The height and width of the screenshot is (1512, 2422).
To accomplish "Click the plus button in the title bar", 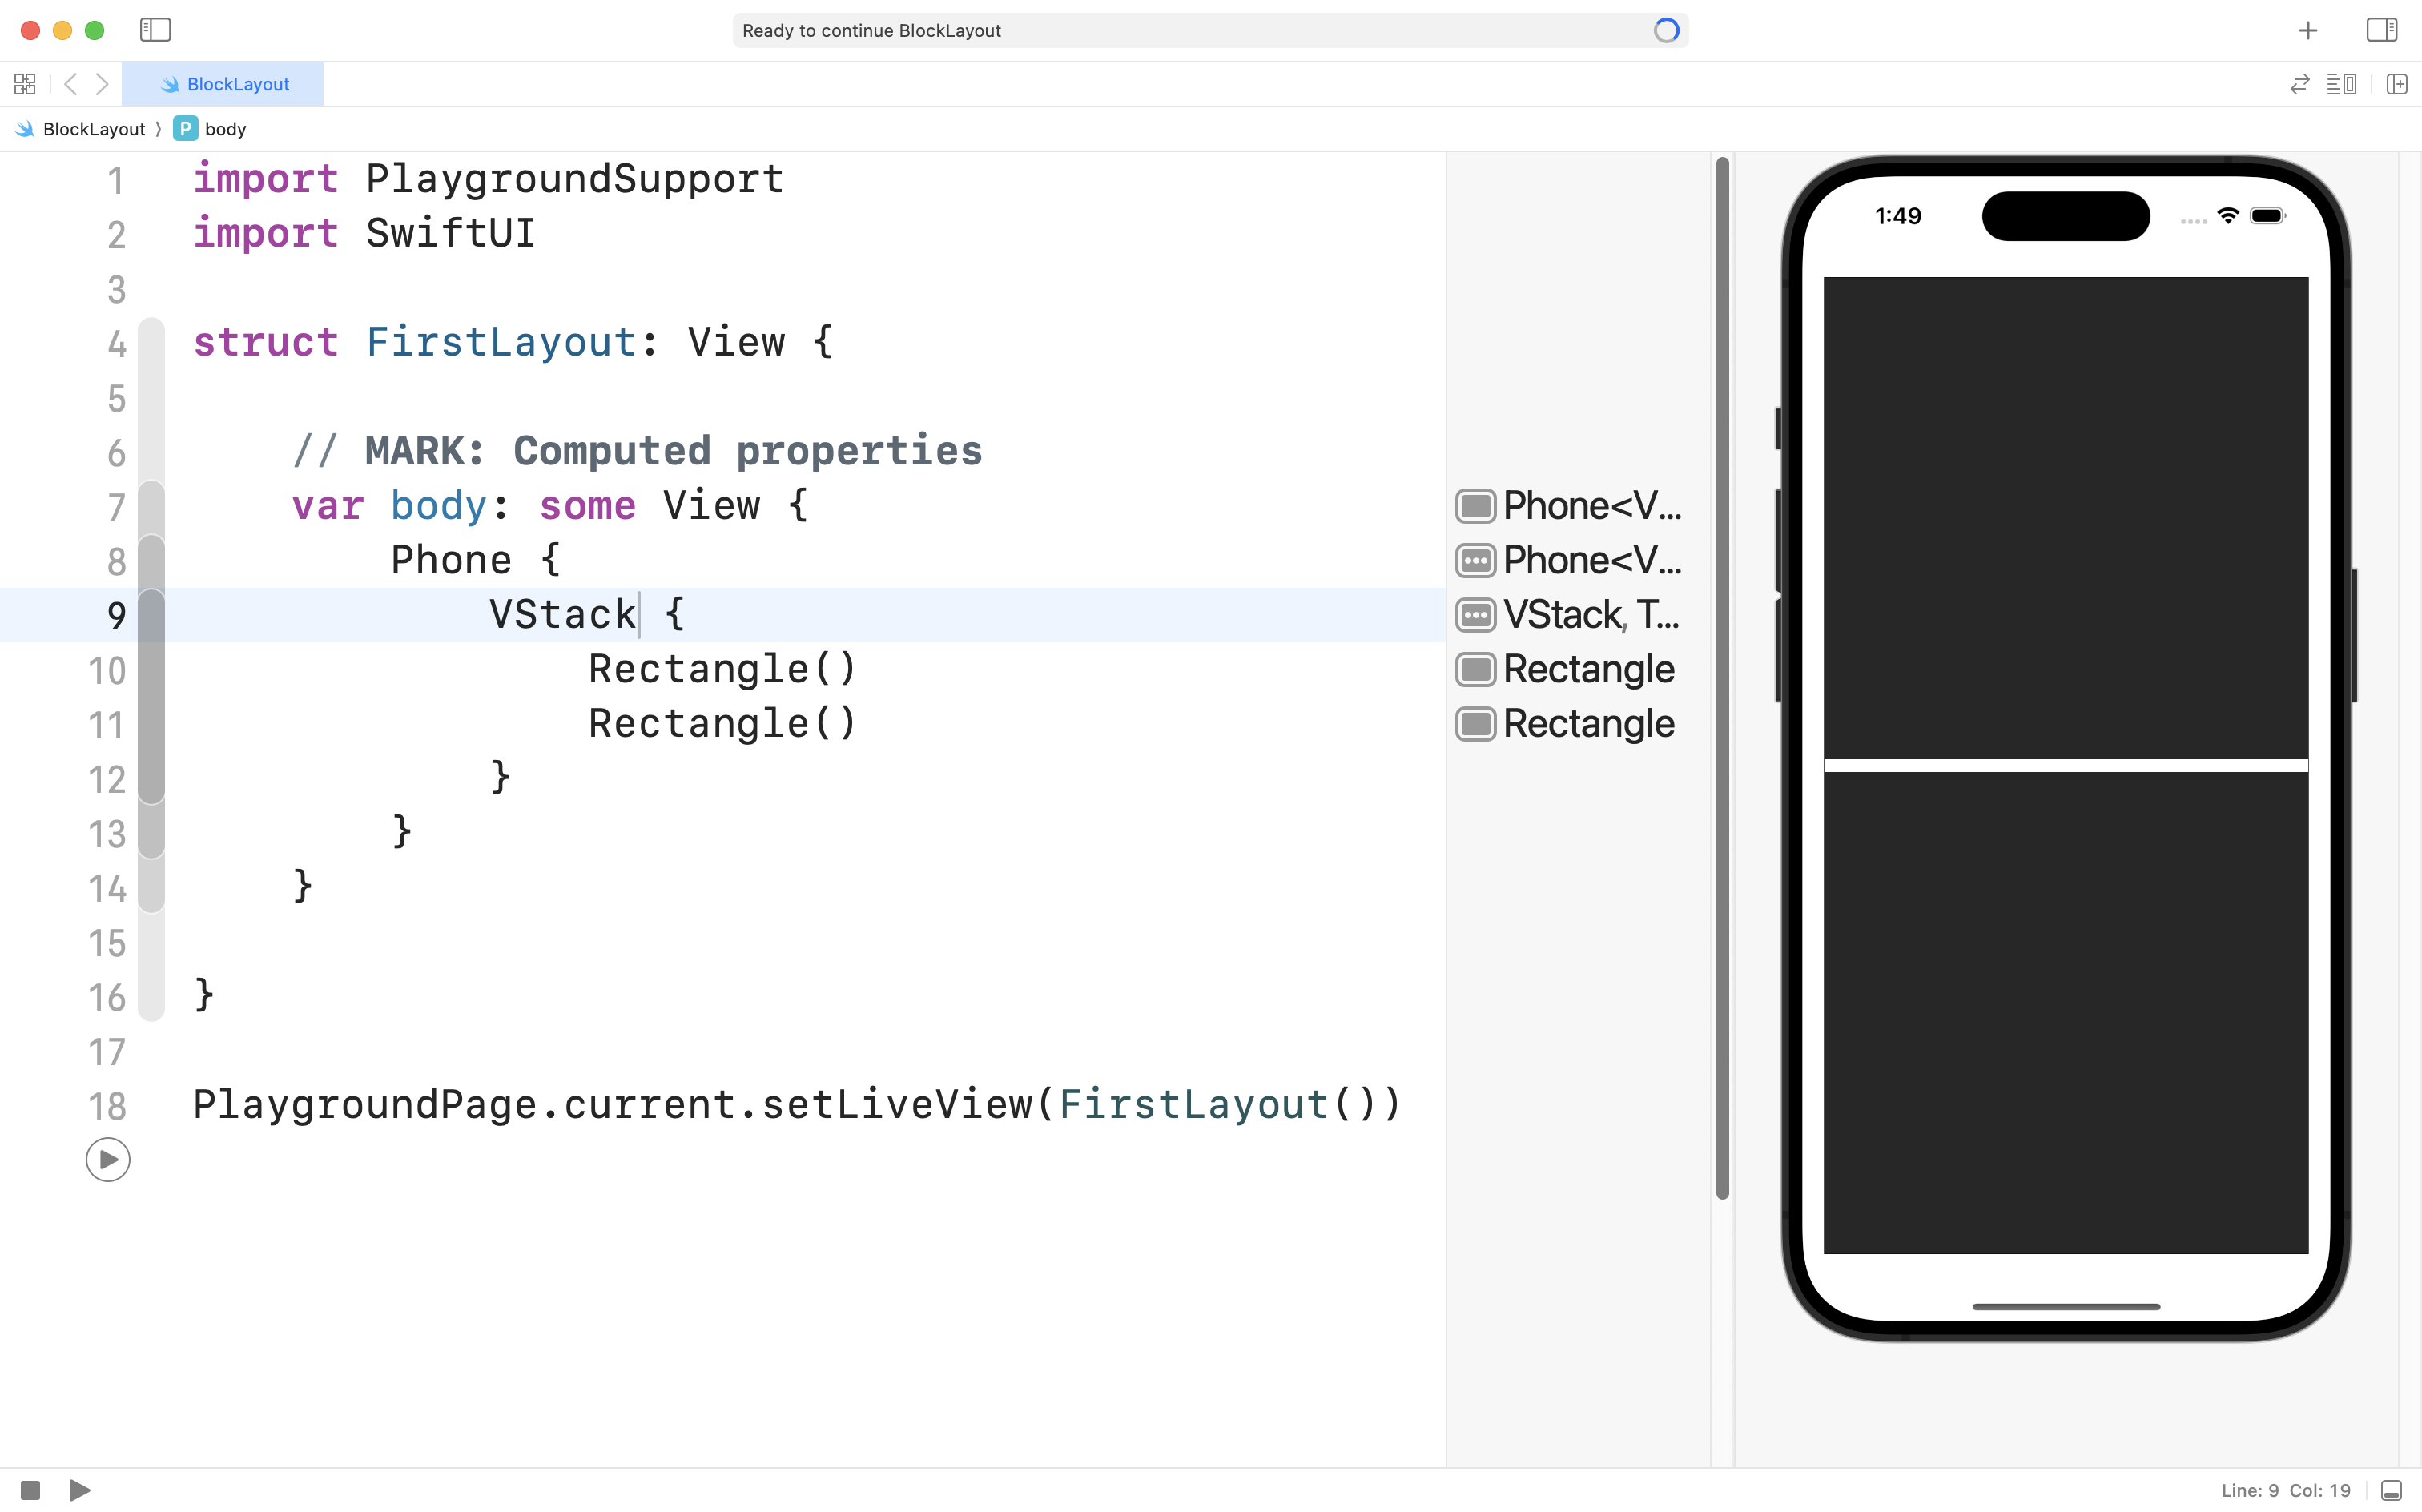I will click(2307, 31).
